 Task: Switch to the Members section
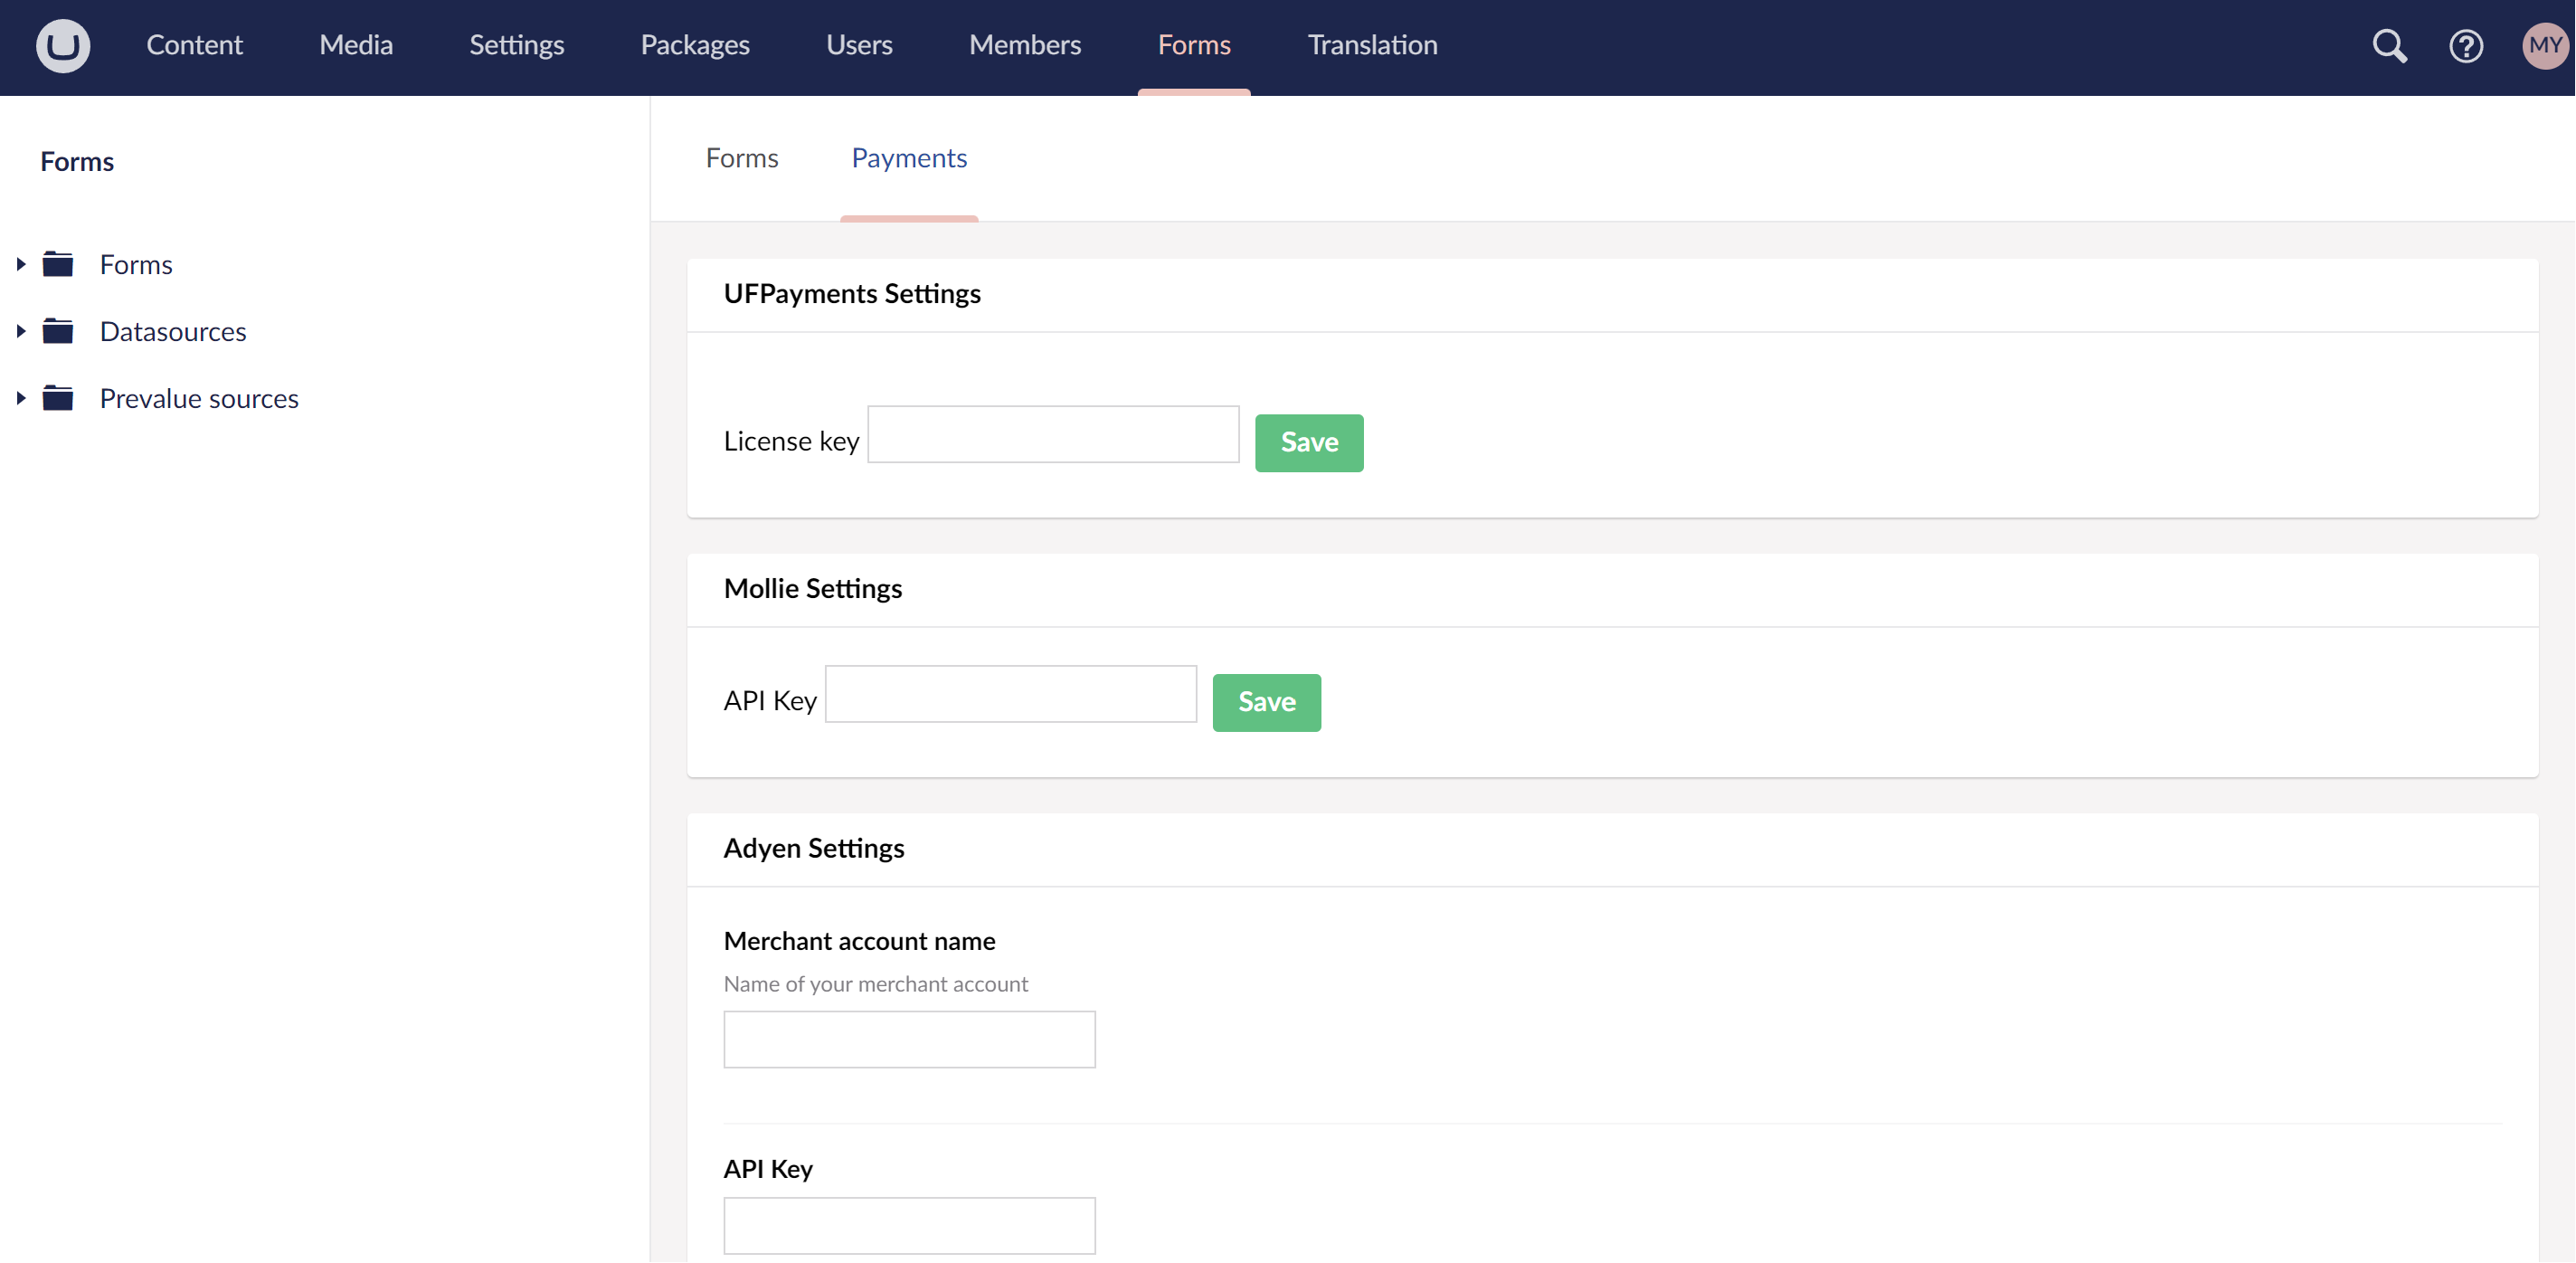point(1025,45)
